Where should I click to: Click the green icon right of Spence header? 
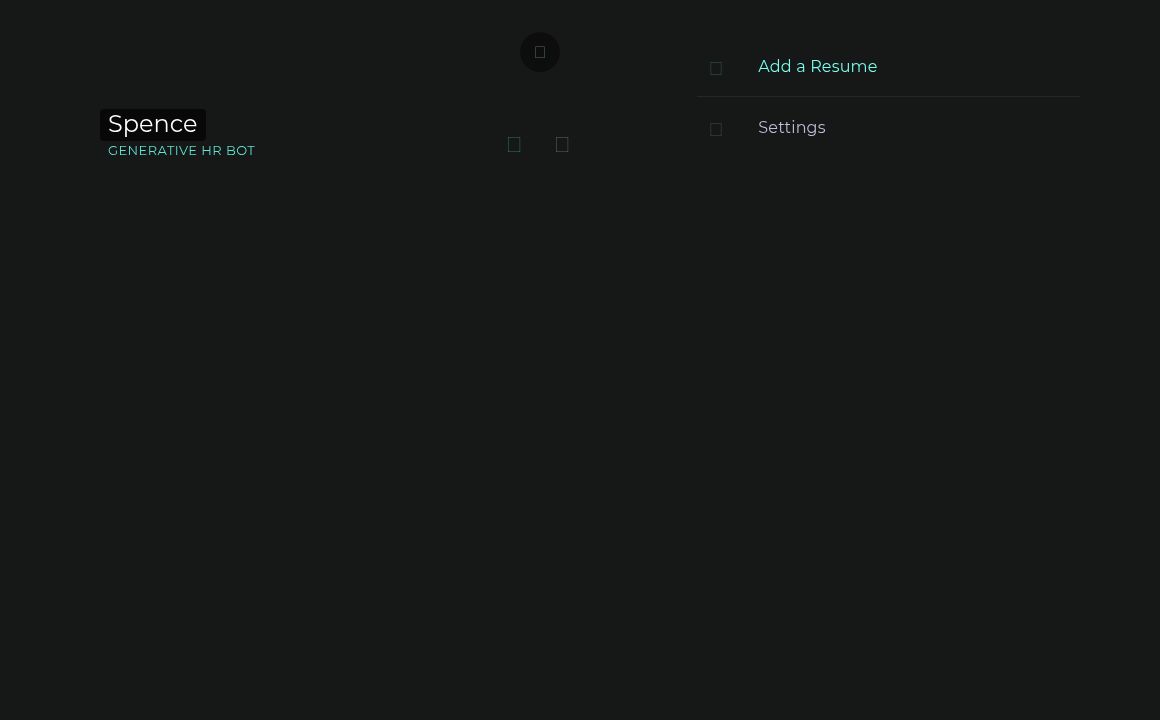click(514, 145)
